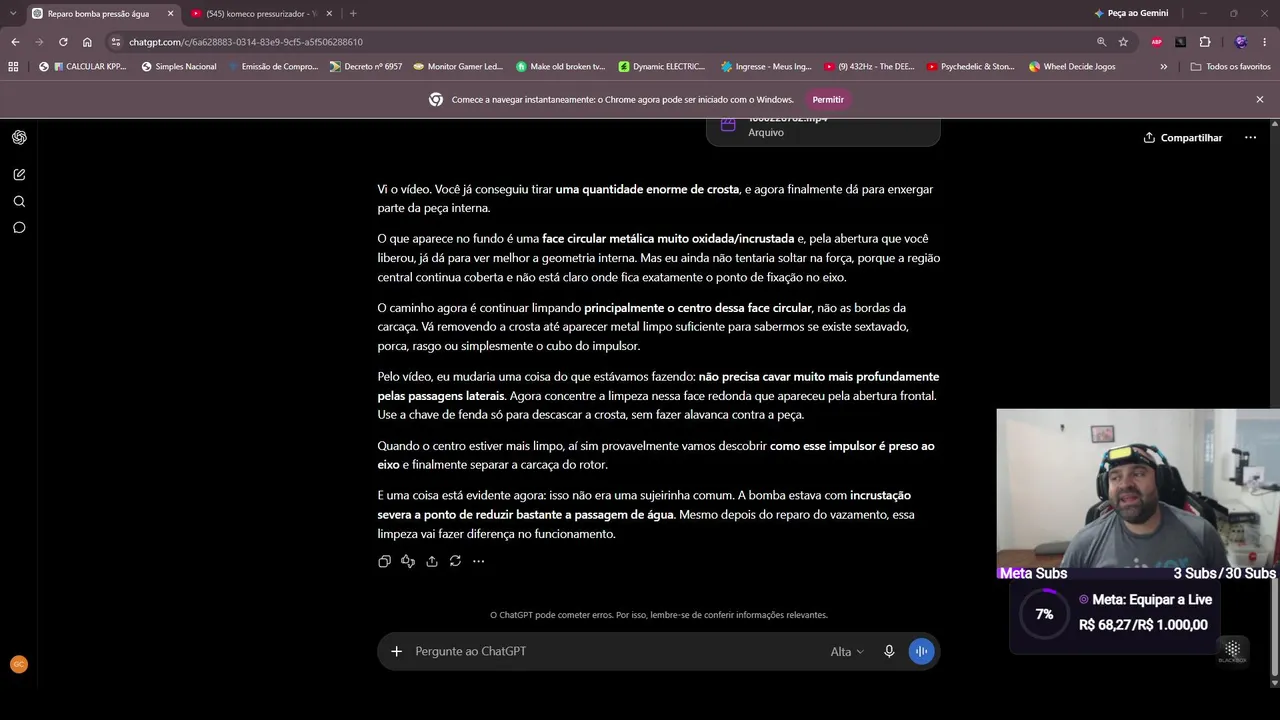Open the Todos os favoritos folder
1280x720 pixels.
(1231, 67)
